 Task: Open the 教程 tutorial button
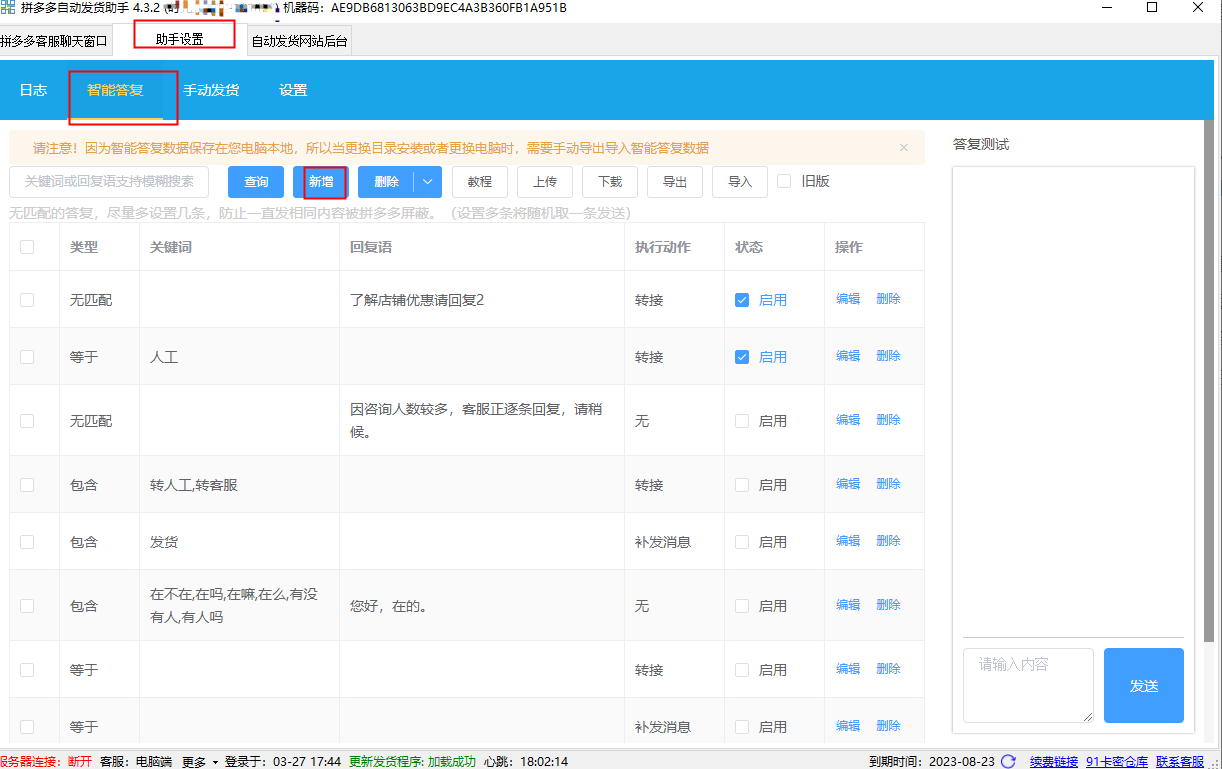pos(480,182)
